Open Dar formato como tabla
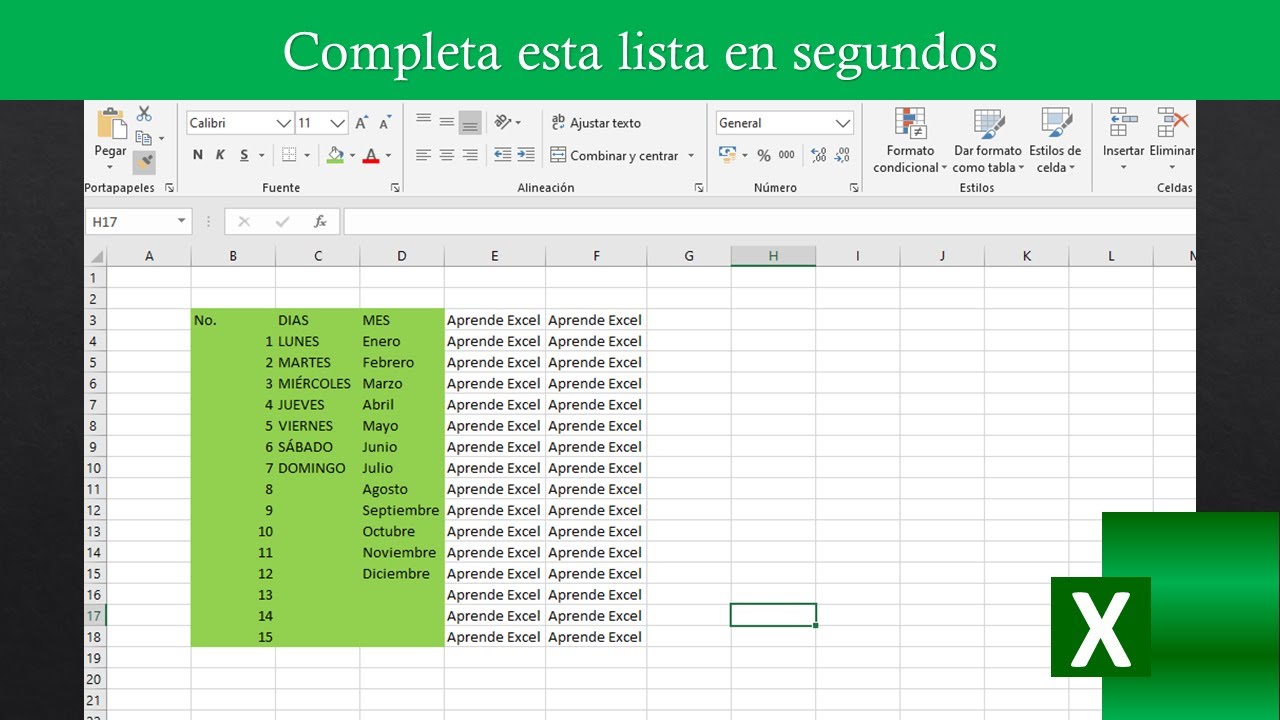Viewport: 1280px width, 720px height. point(989,140)
